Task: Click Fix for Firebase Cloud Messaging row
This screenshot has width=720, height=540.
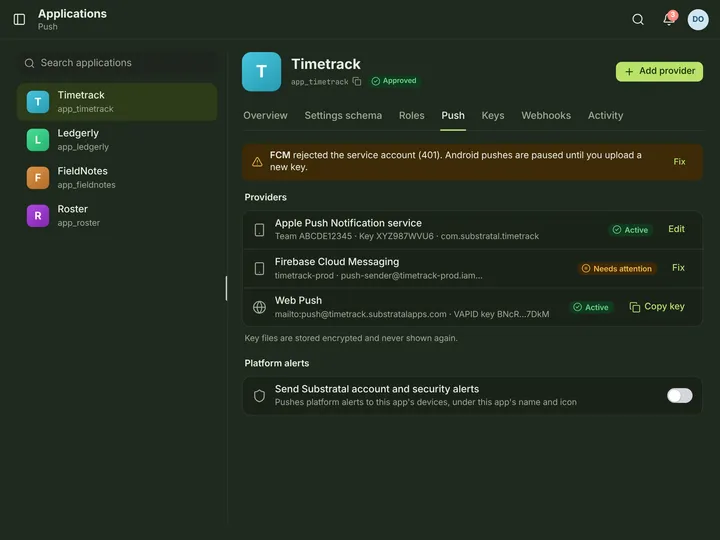Action: coord(678,268)
